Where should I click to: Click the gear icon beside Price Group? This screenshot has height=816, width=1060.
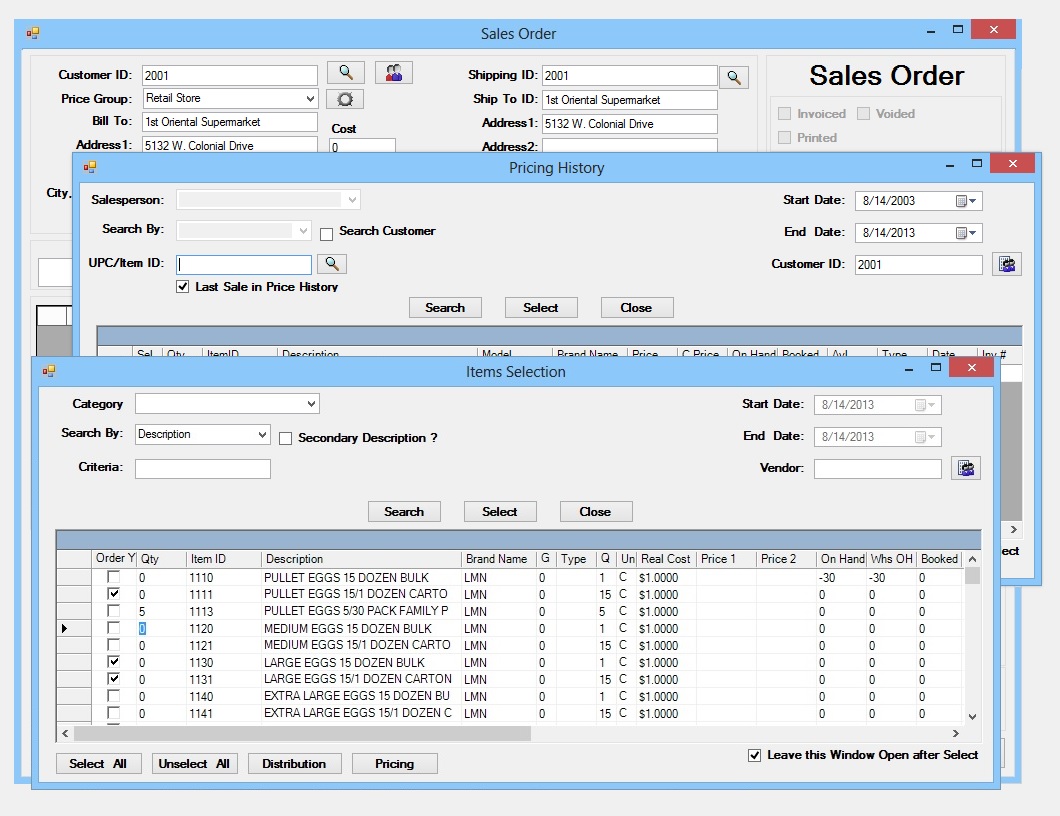tap(345, 99)
